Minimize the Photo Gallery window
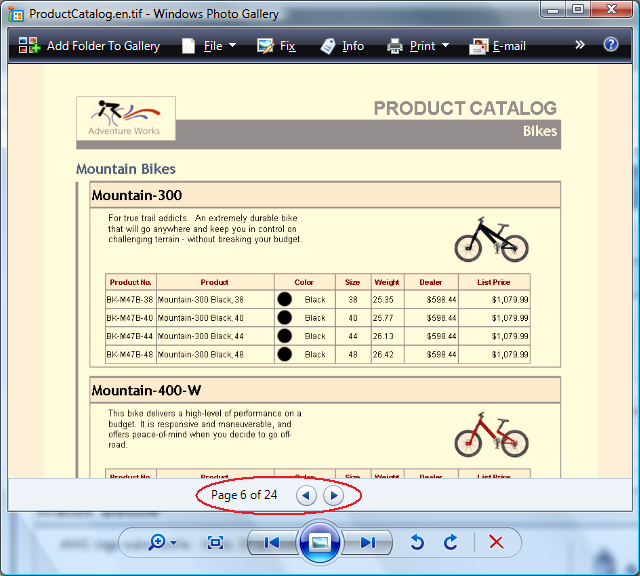The image size is (640, 576). point(553,9)
